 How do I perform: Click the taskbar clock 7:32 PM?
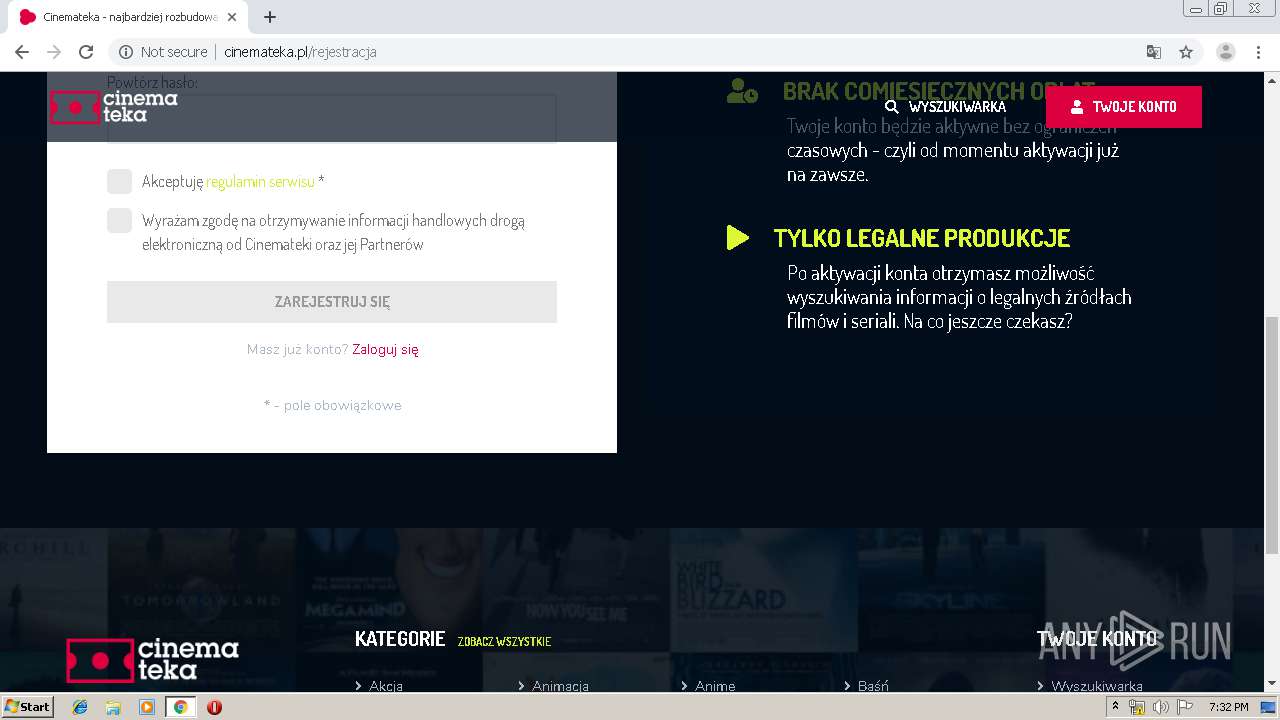[x=1228, y=707]
